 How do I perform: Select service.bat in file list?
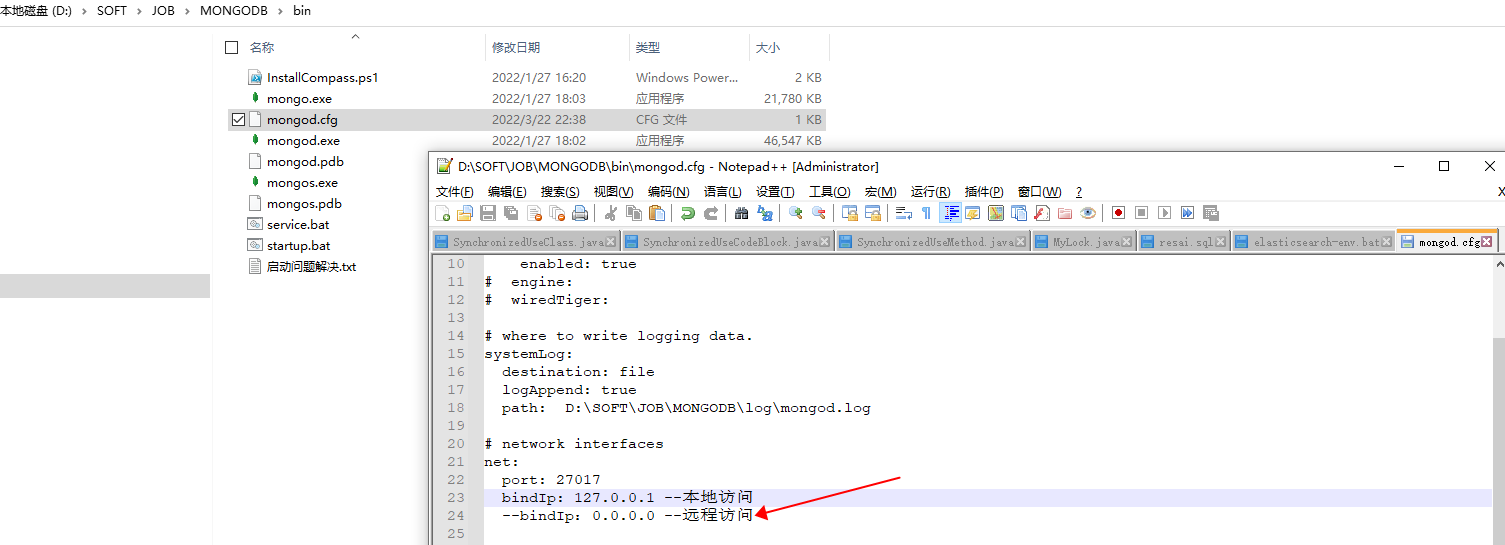coord(298,225)
